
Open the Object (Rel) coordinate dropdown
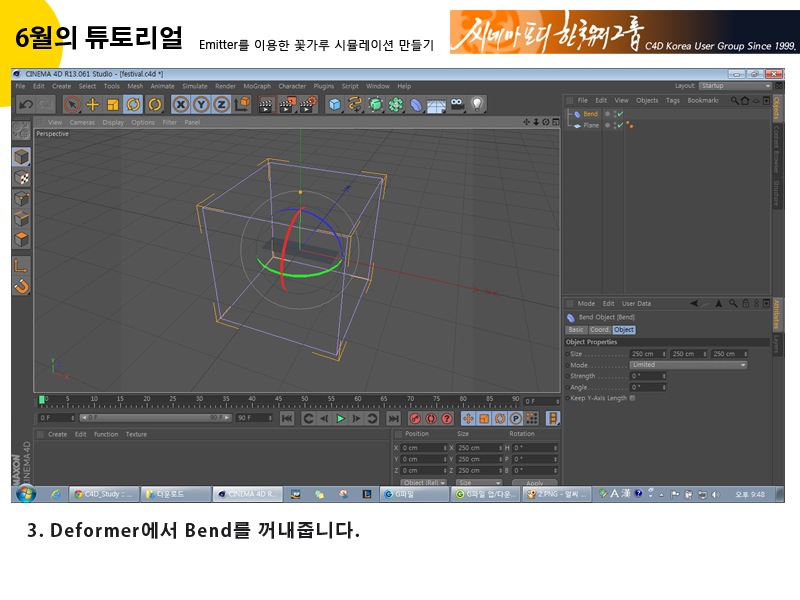423,482
